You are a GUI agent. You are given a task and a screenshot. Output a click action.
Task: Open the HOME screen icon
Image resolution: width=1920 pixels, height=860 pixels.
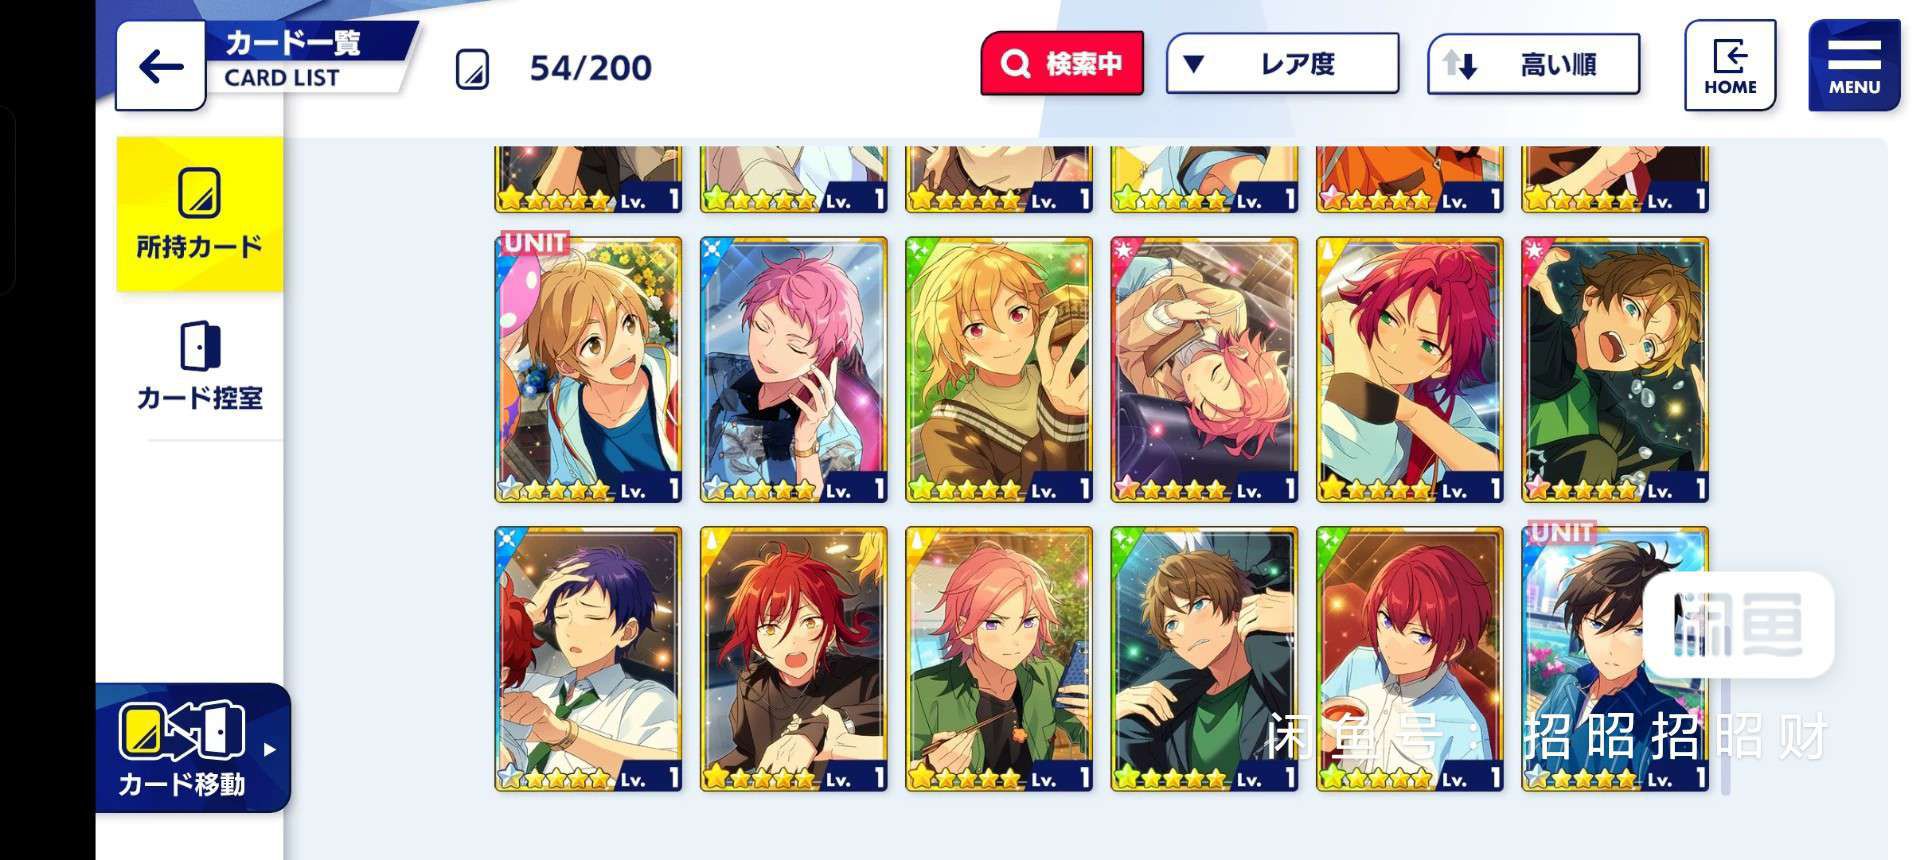pyautogui.click(x=1730, y=65)
